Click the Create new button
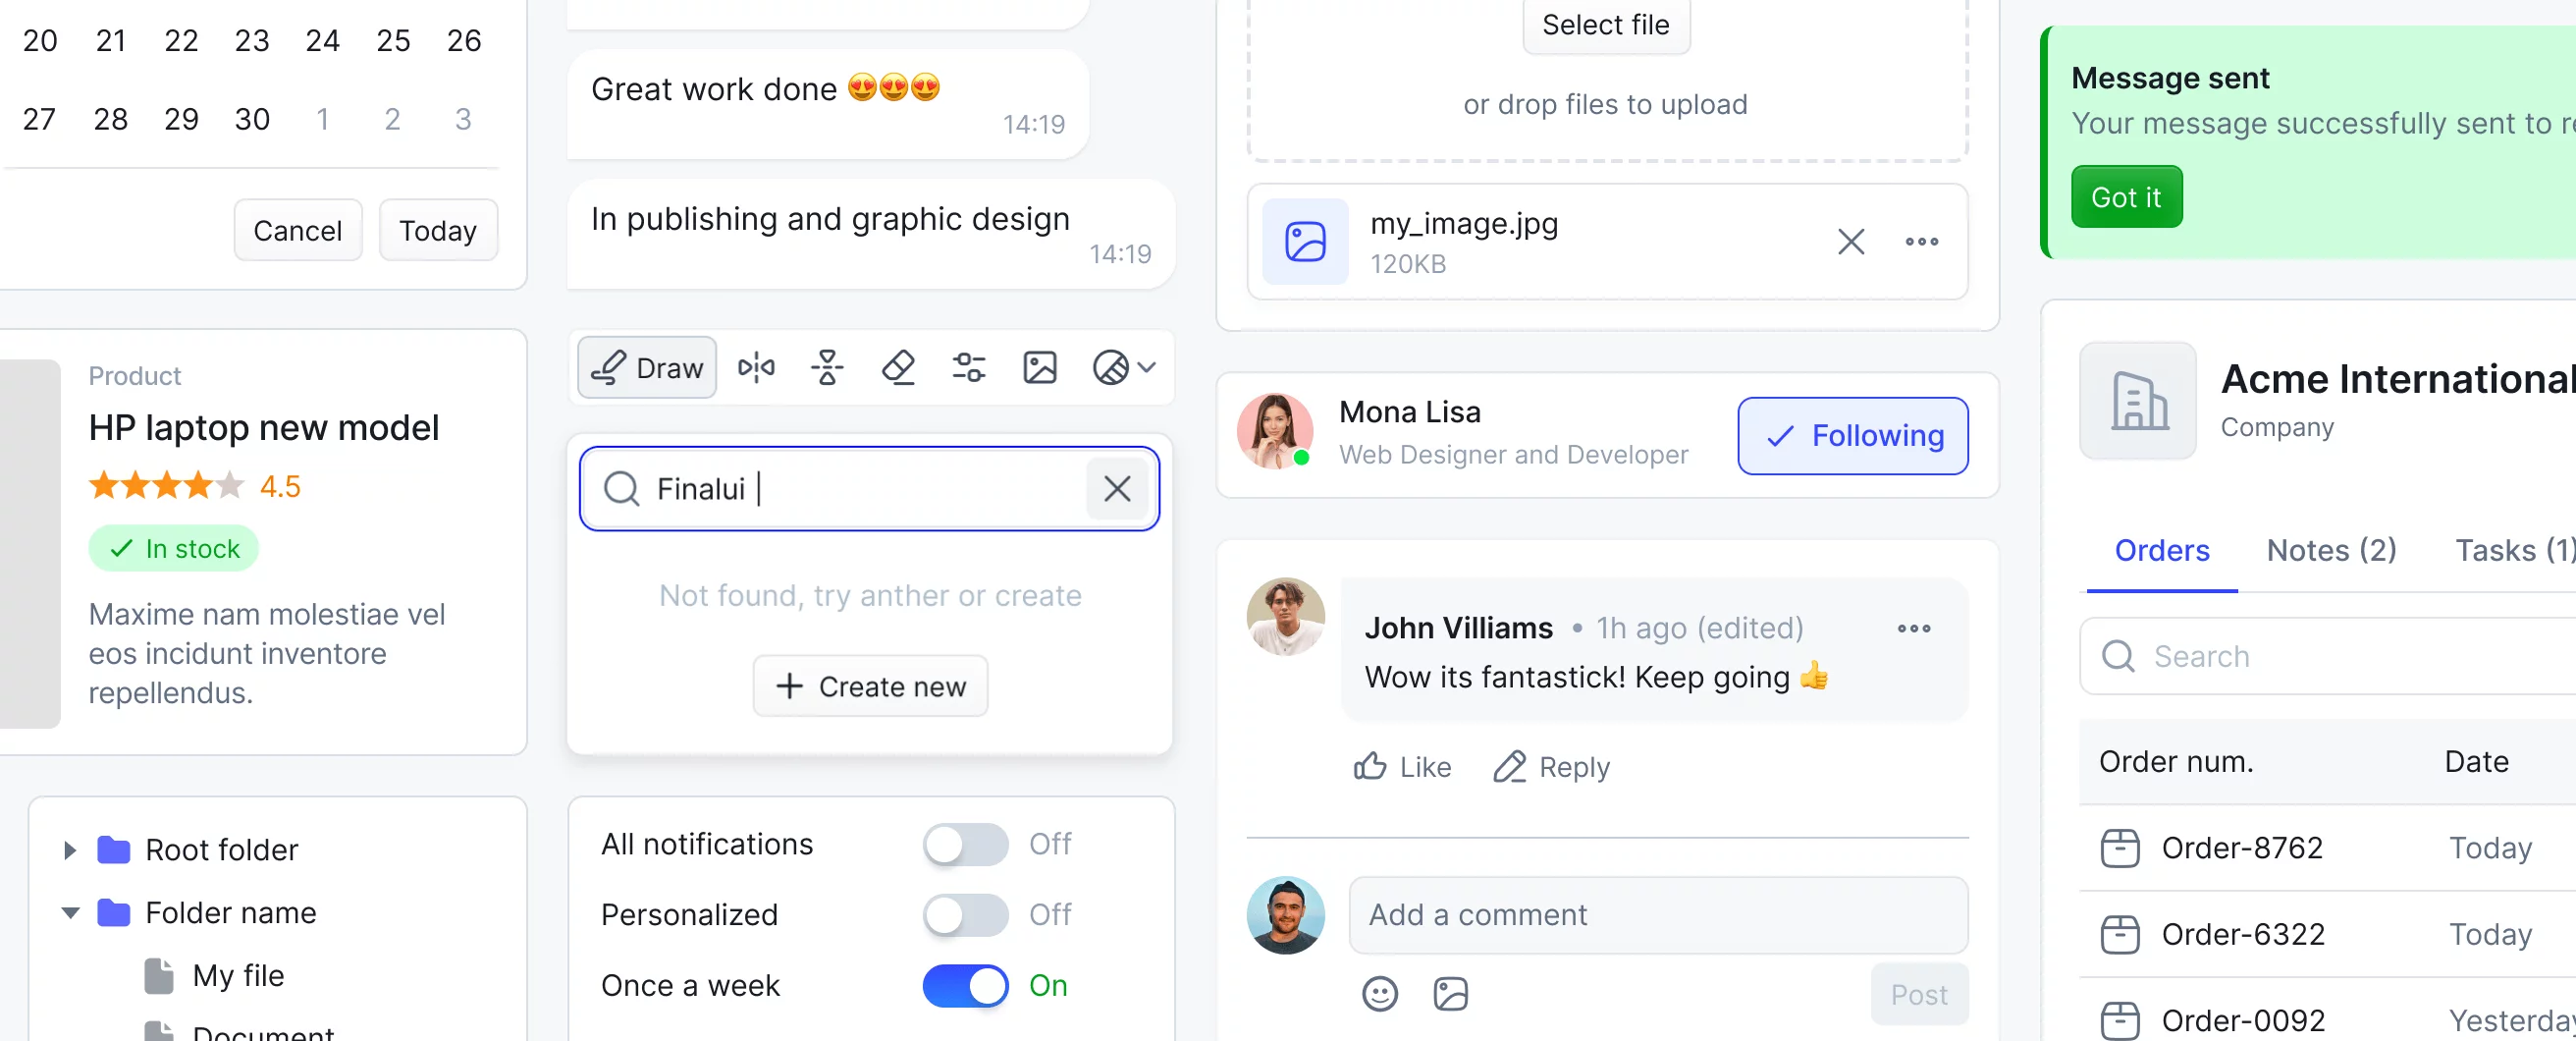The width and height of the screenshot is (2576, 1041). click(x=870, y=686)
